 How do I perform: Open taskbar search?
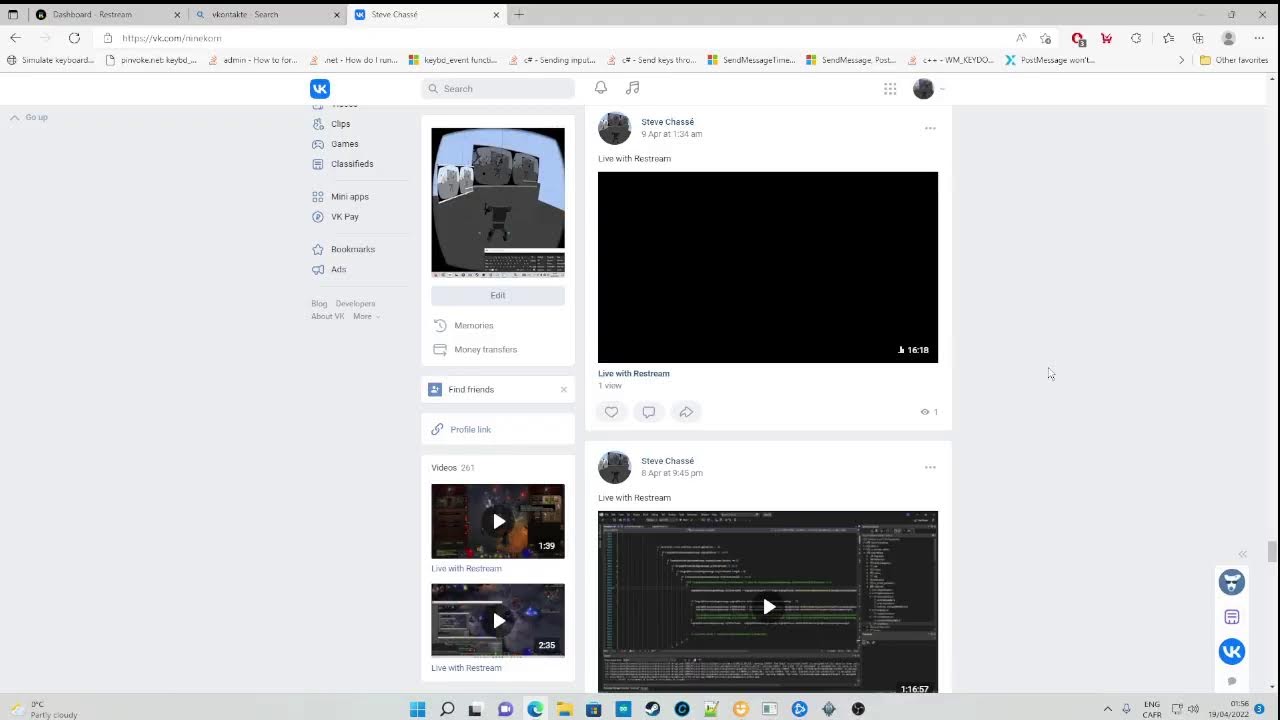click(x=447, y=709)
